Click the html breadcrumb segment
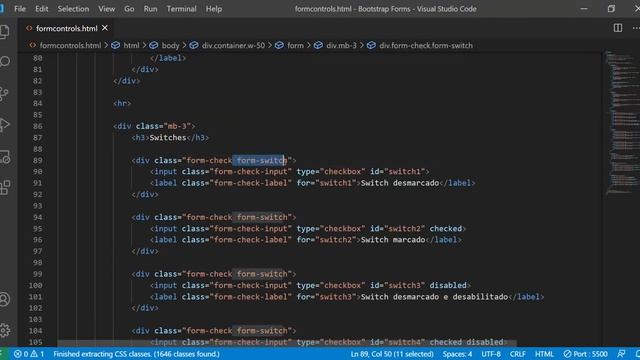The width and height of the screenshot is (640, 360). 131,45
